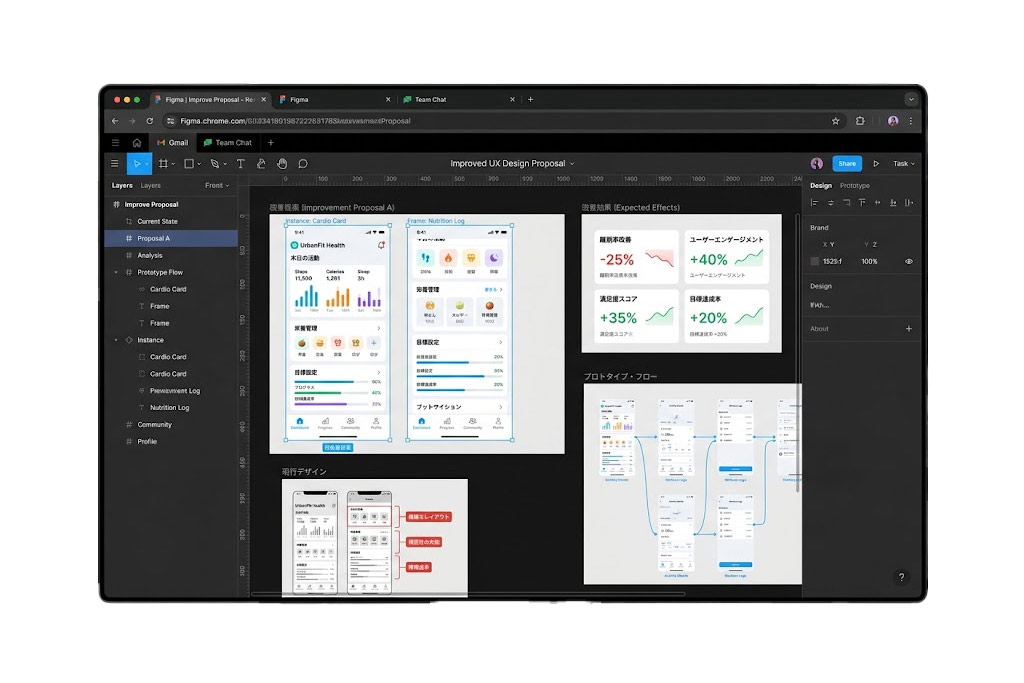Go back in browser history

click(115, 121)
